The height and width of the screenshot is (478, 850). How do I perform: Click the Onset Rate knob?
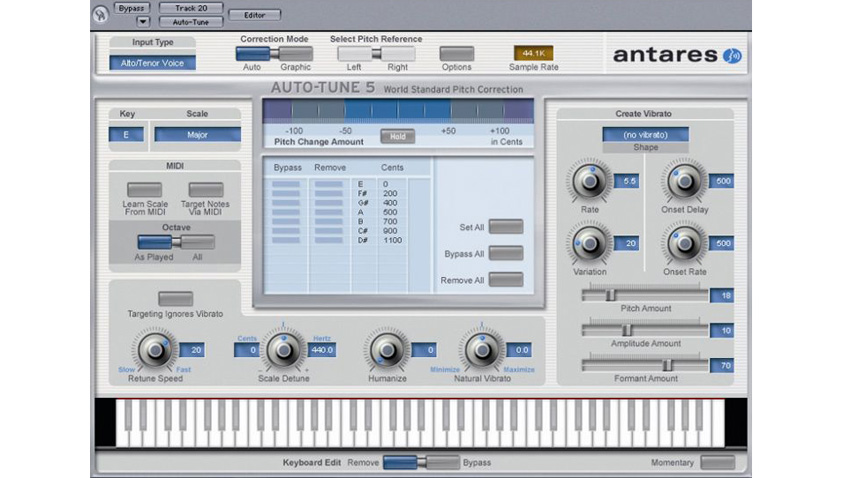684,244
